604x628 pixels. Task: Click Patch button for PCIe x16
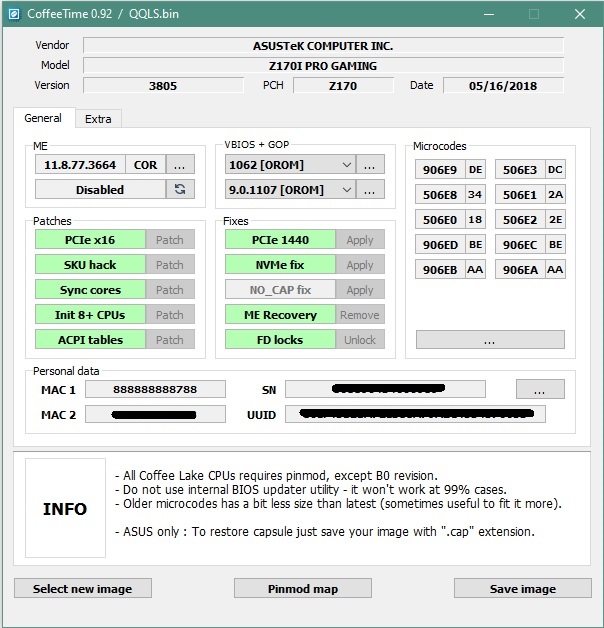(170, 240)
